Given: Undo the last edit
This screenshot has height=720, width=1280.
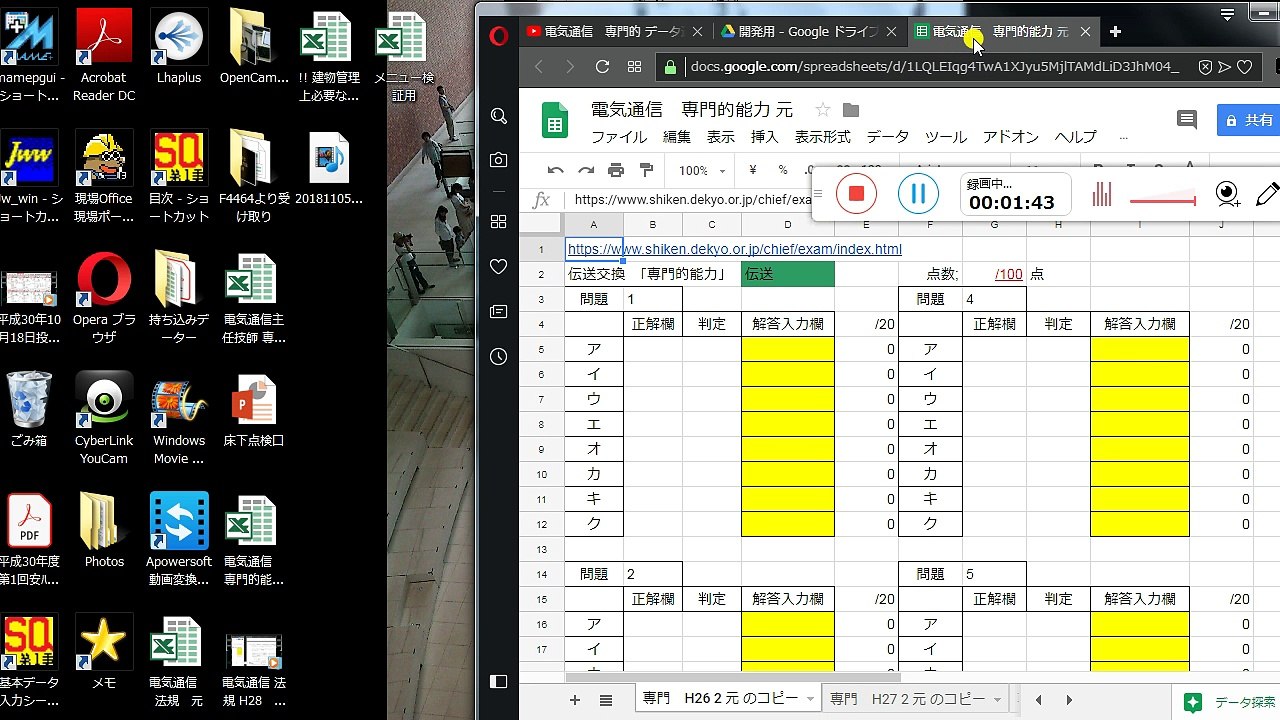Looking at the screenshot, I should pyautogui.click(x=555, y=170).
